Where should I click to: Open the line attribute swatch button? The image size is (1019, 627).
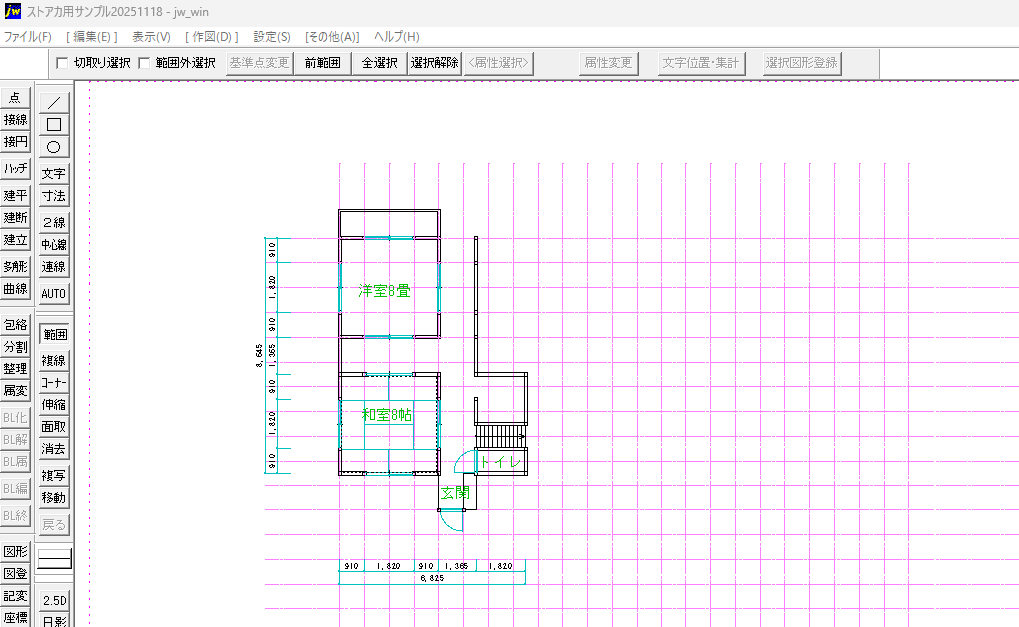(x=54, y=560)
